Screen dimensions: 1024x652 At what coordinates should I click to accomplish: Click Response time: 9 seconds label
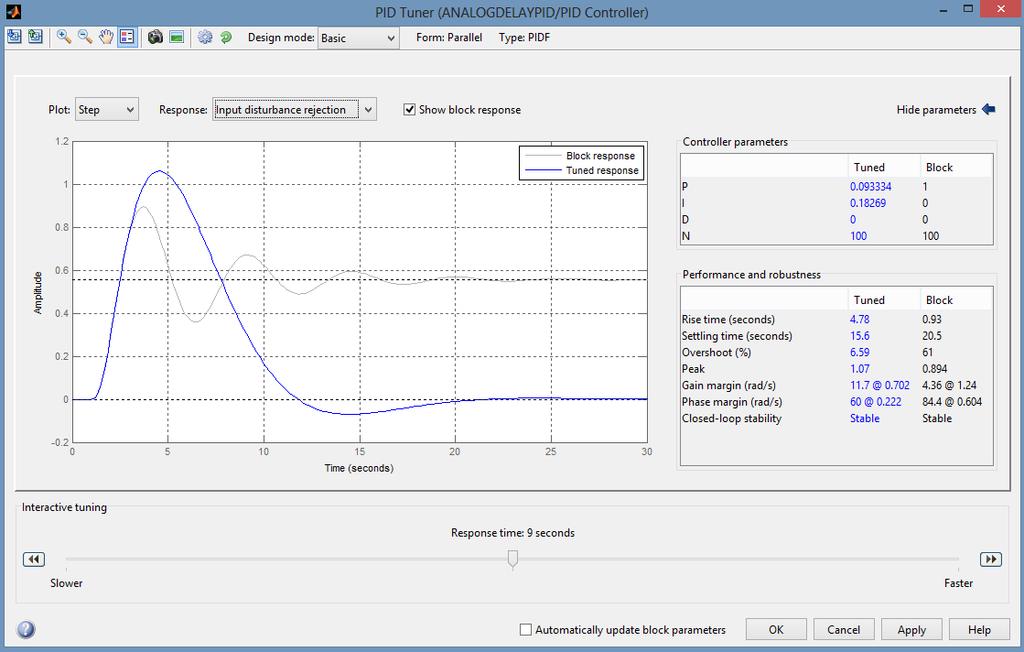tap(513, 532)
